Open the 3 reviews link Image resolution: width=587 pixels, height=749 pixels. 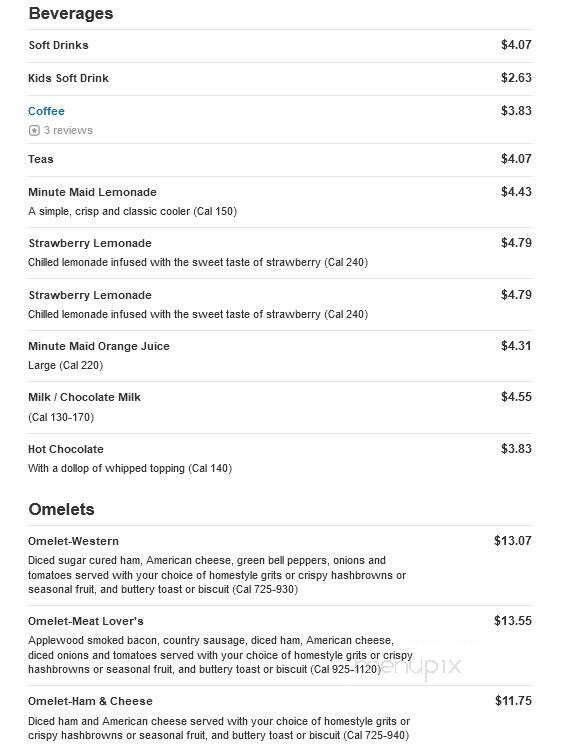[68, 130]
